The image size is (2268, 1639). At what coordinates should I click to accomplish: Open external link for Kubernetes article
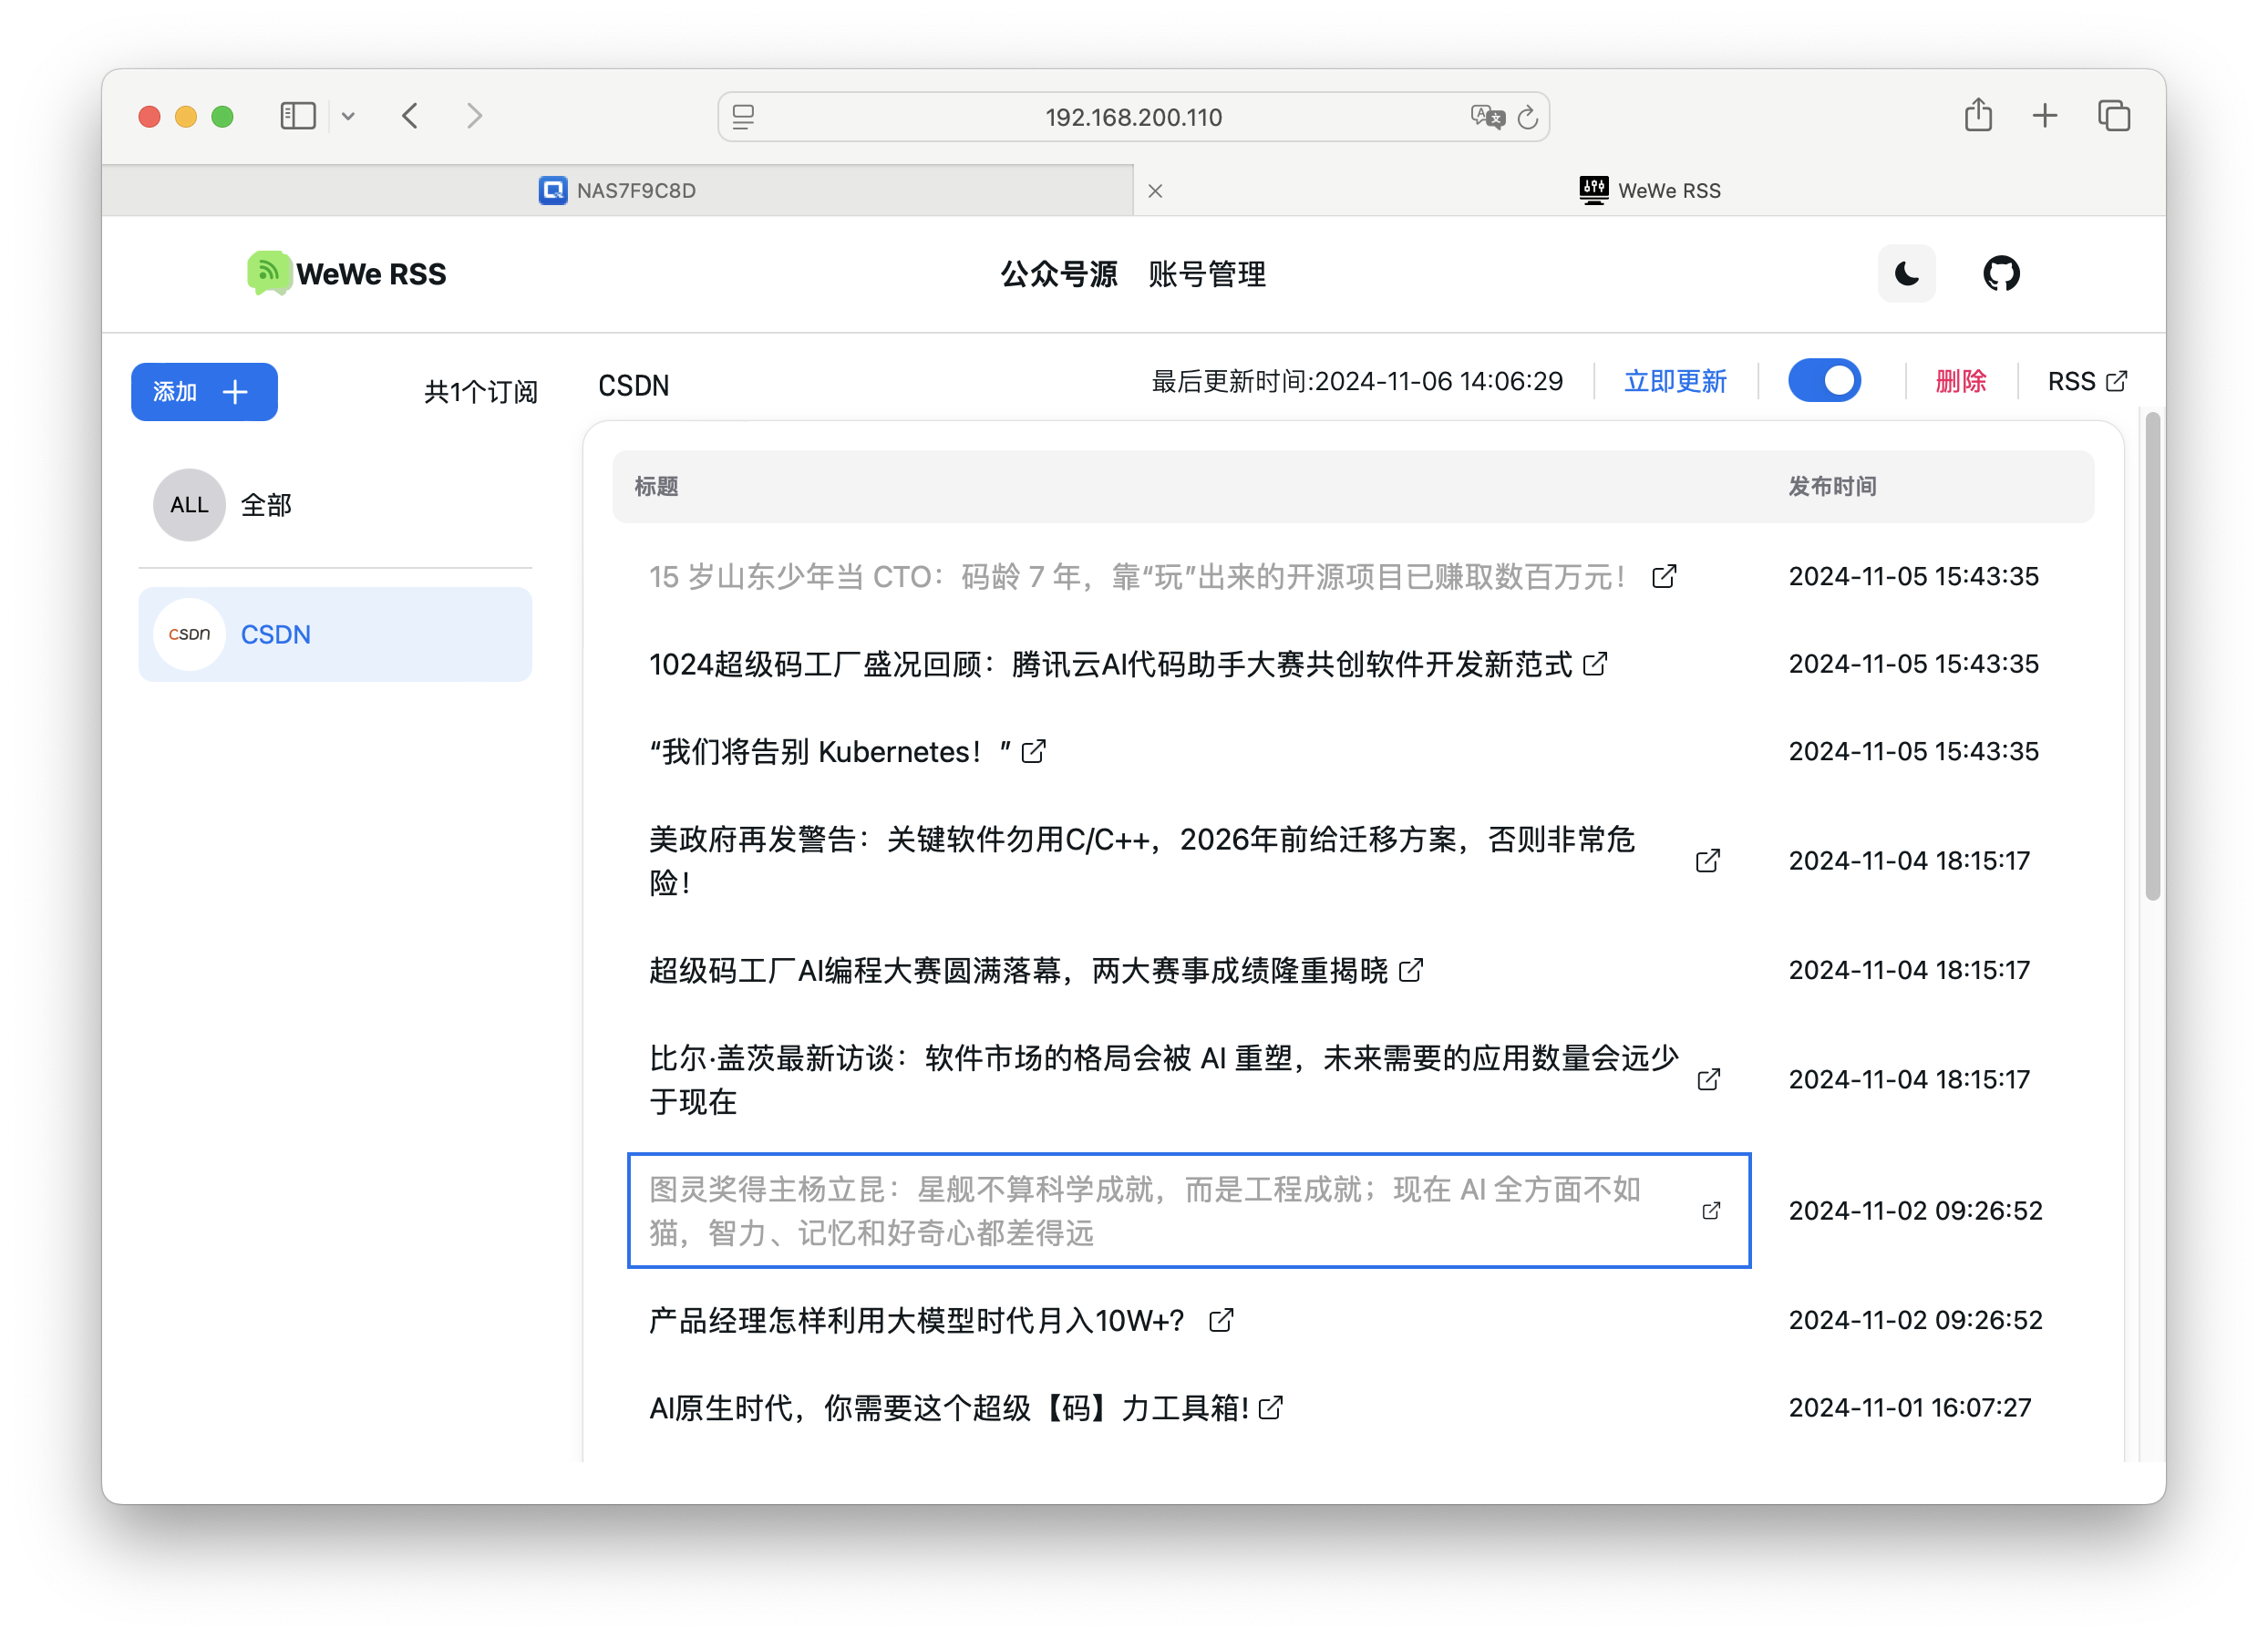pyautogui.click(x=1033, y=752)
